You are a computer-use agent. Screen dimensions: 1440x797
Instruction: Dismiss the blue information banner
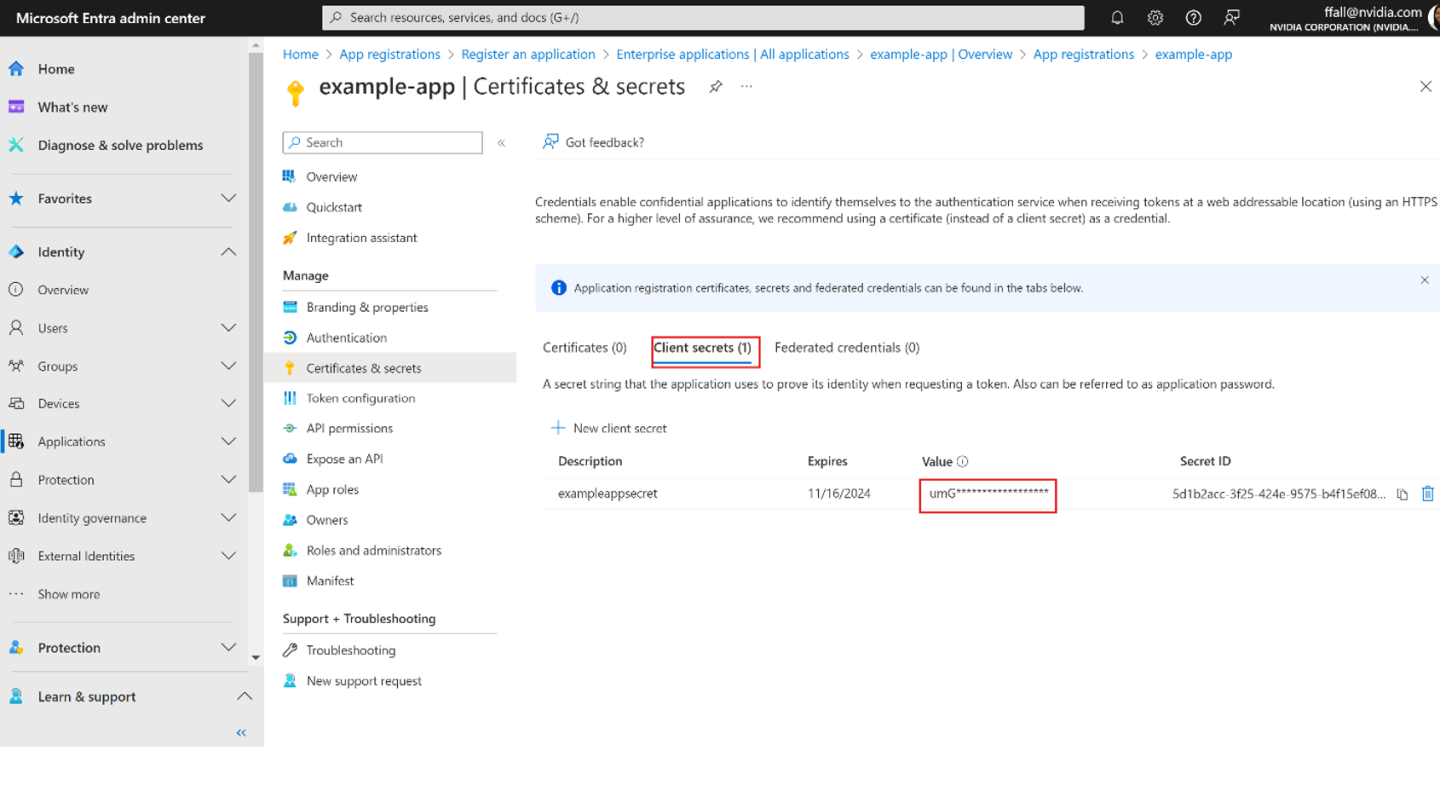click(1424, 280)
